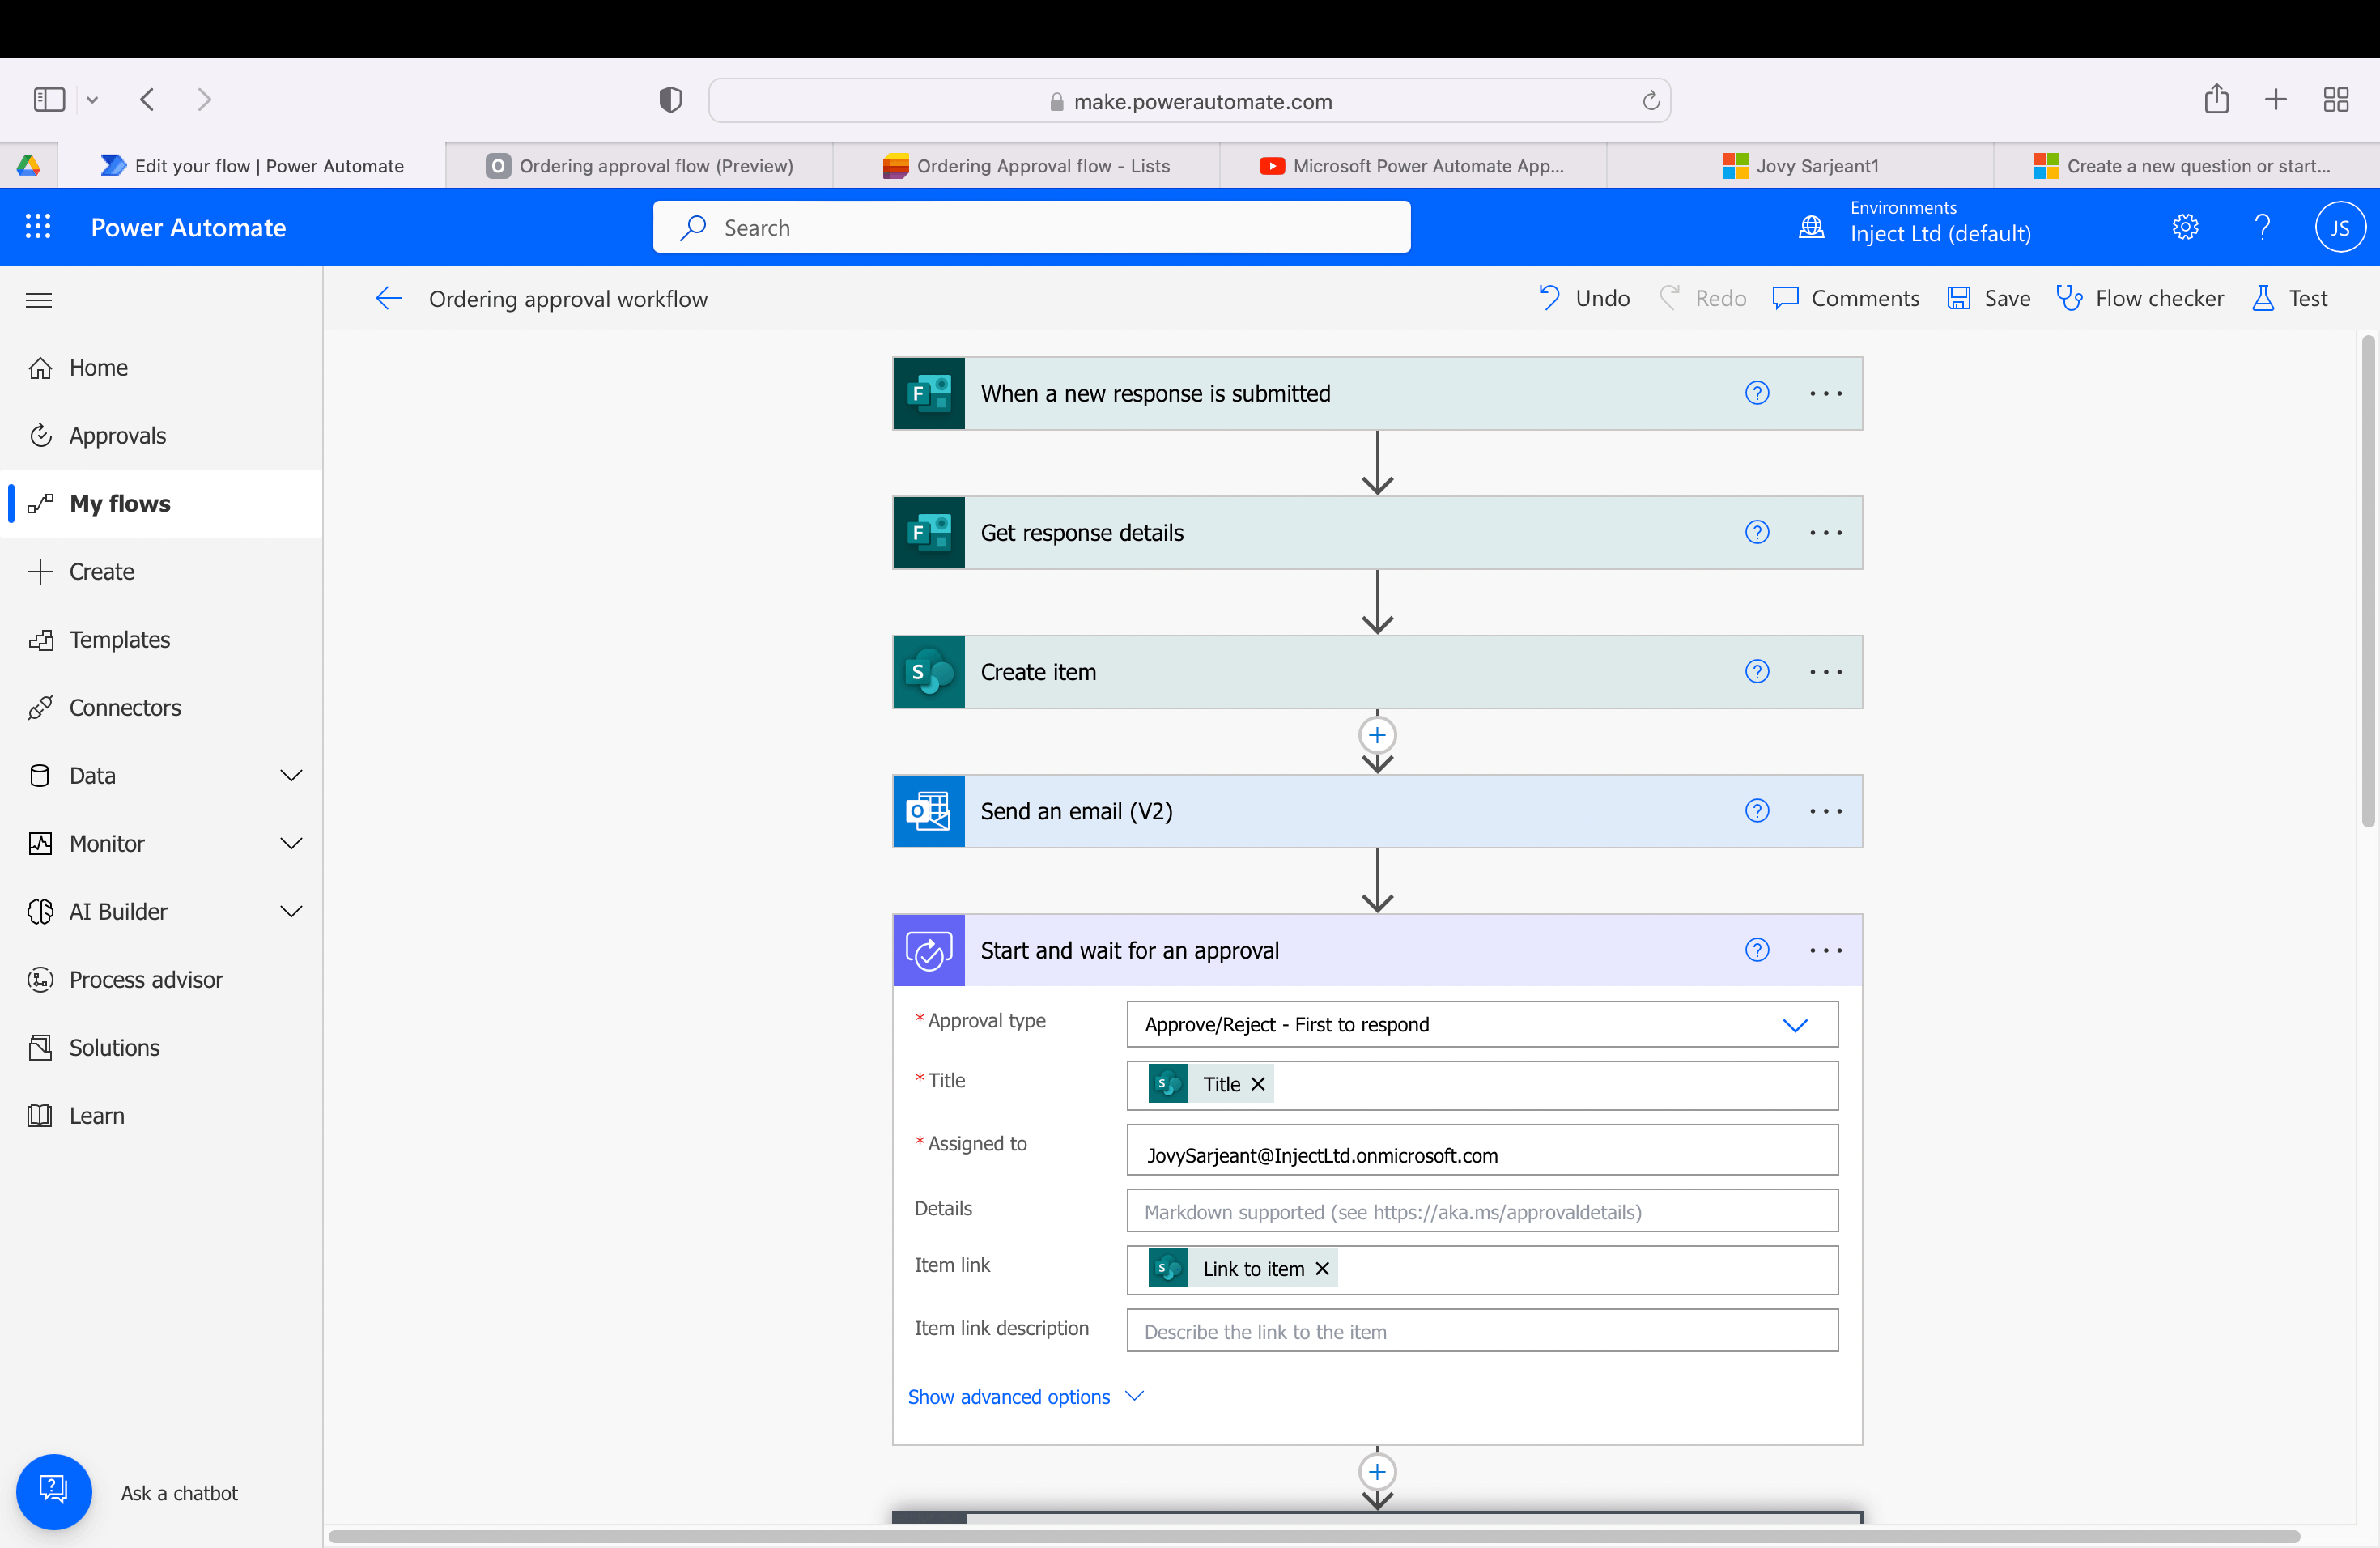Save the flow
Screen dimensions: 2380x1548
point(1988,298)
